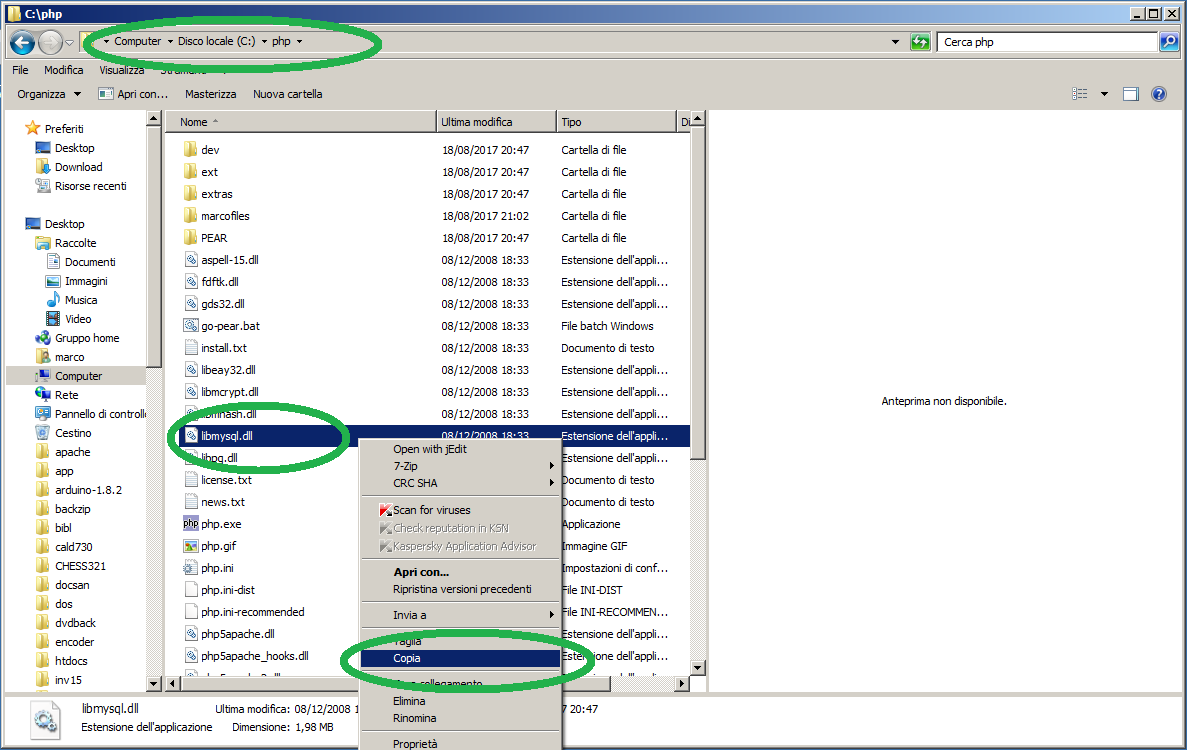Screen dimensions: 1187x750
Task: Open the Cestino recycle bin in sidebar
Action: click(x=73, y=433)
